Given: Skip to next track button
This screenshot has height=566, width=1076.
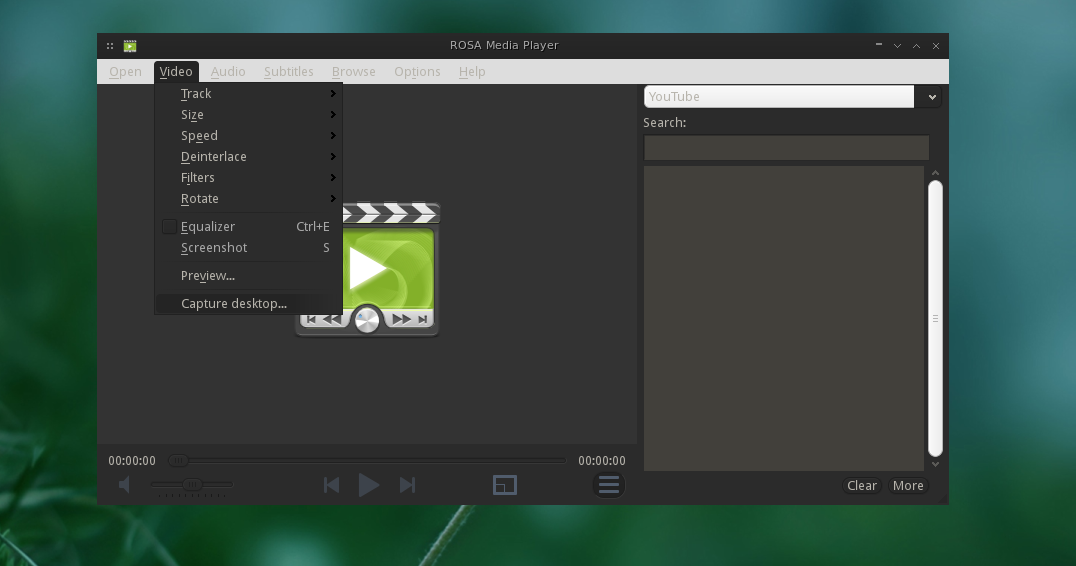Looking at the screenshot, I should tap(407, 485).
